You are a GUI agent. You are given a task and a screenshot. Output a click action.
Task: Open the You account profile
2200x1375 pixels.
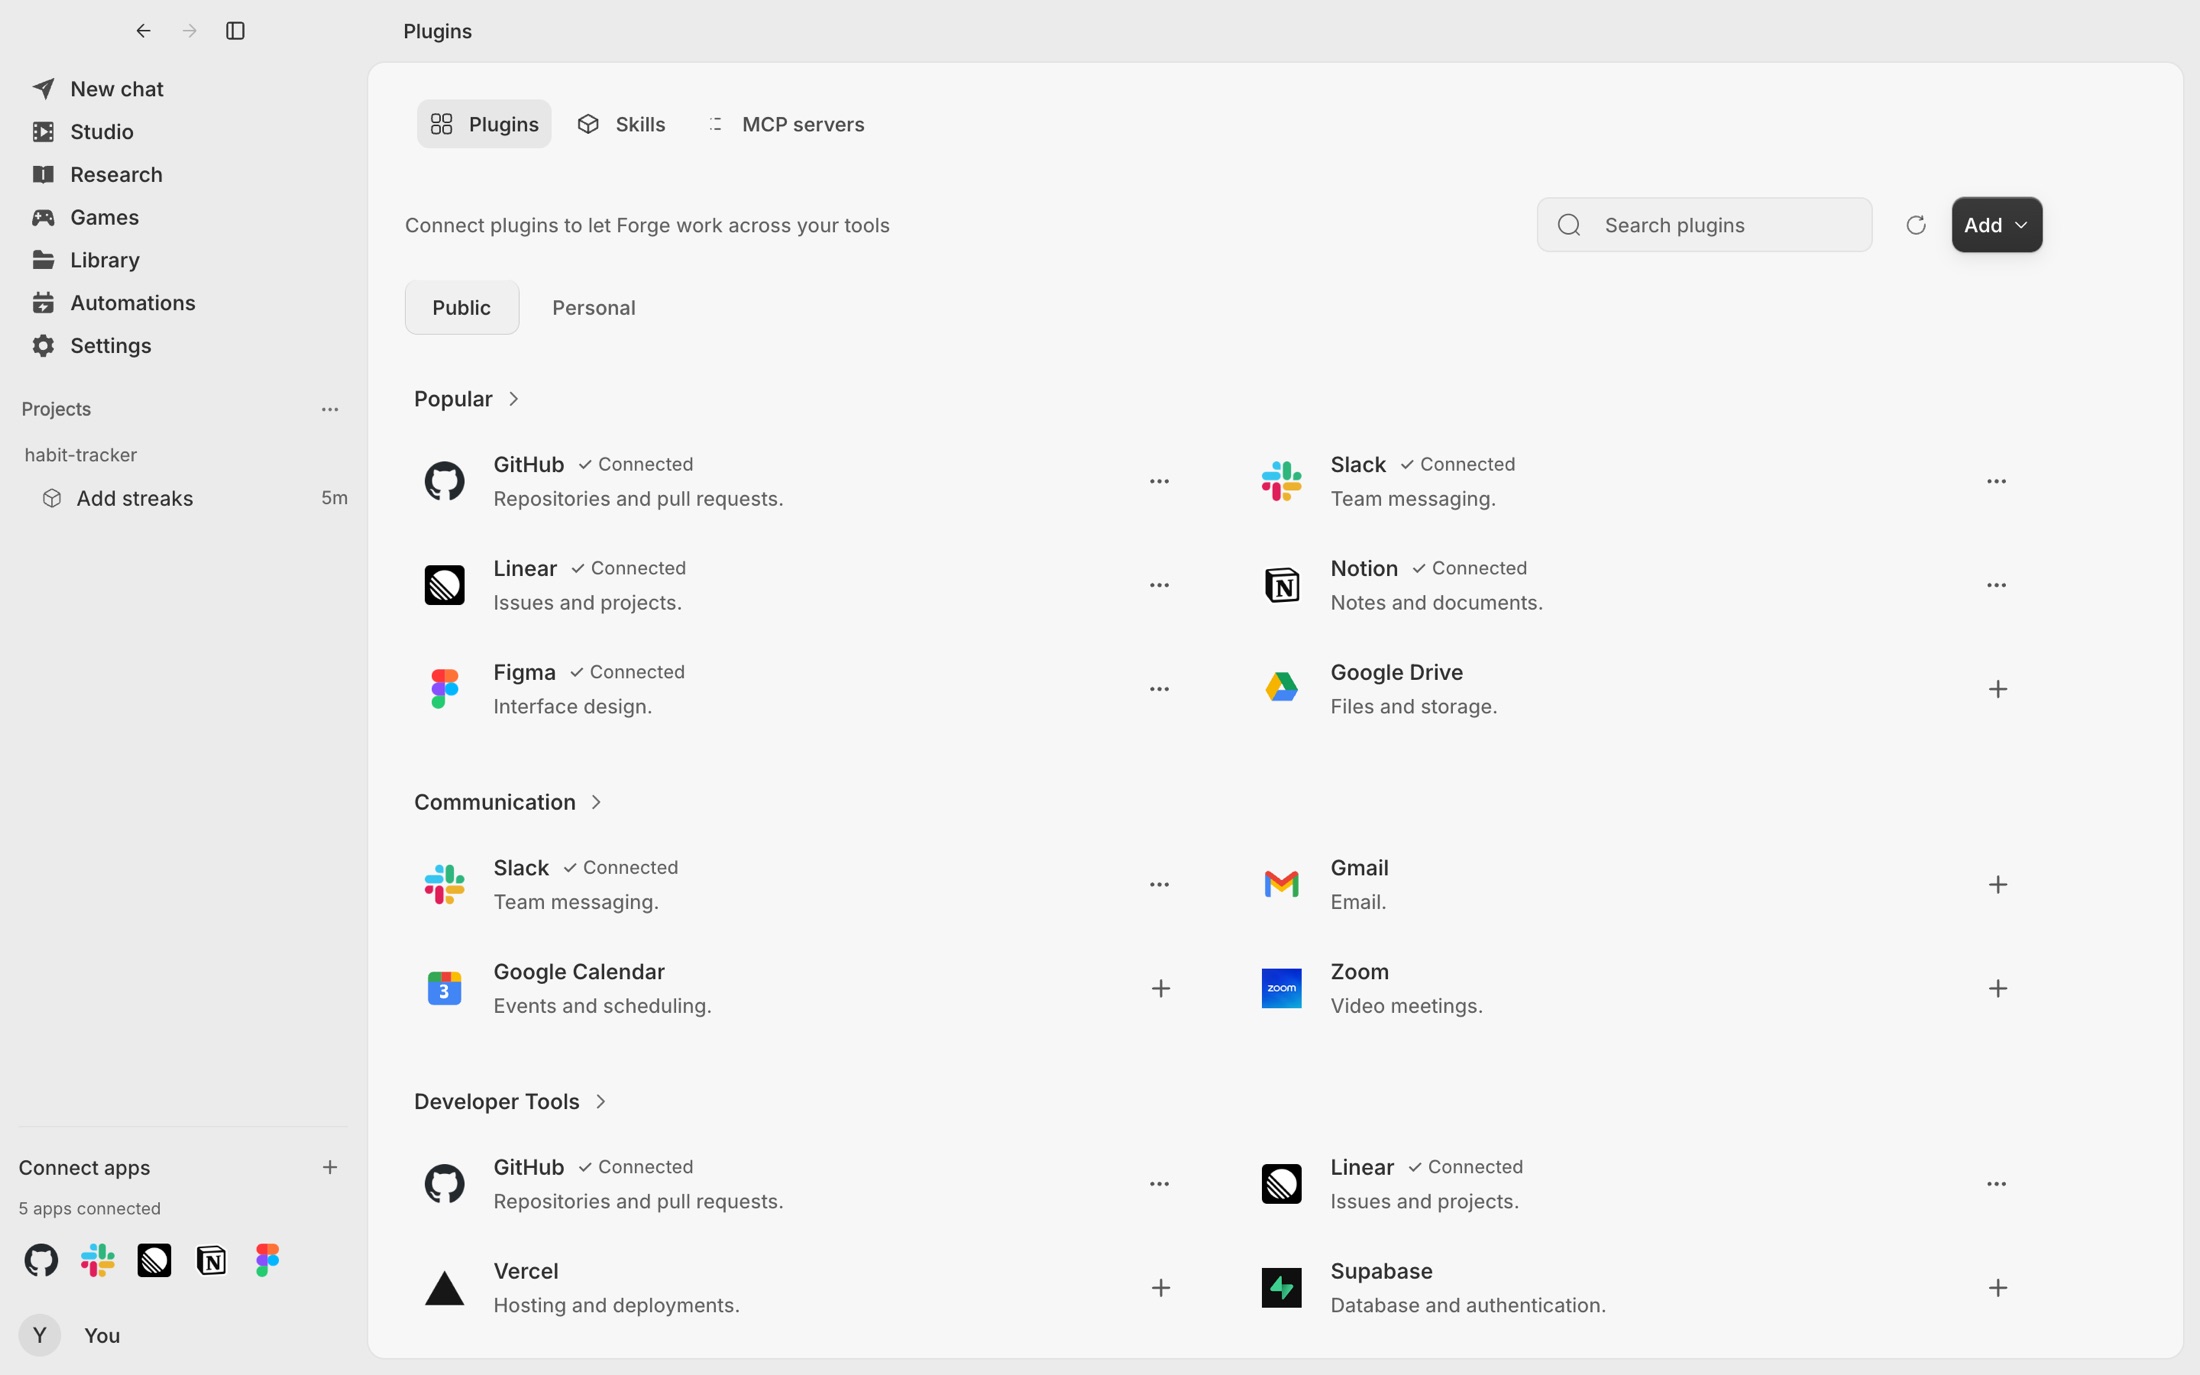pyautogui.click(x=70, y=1335)
